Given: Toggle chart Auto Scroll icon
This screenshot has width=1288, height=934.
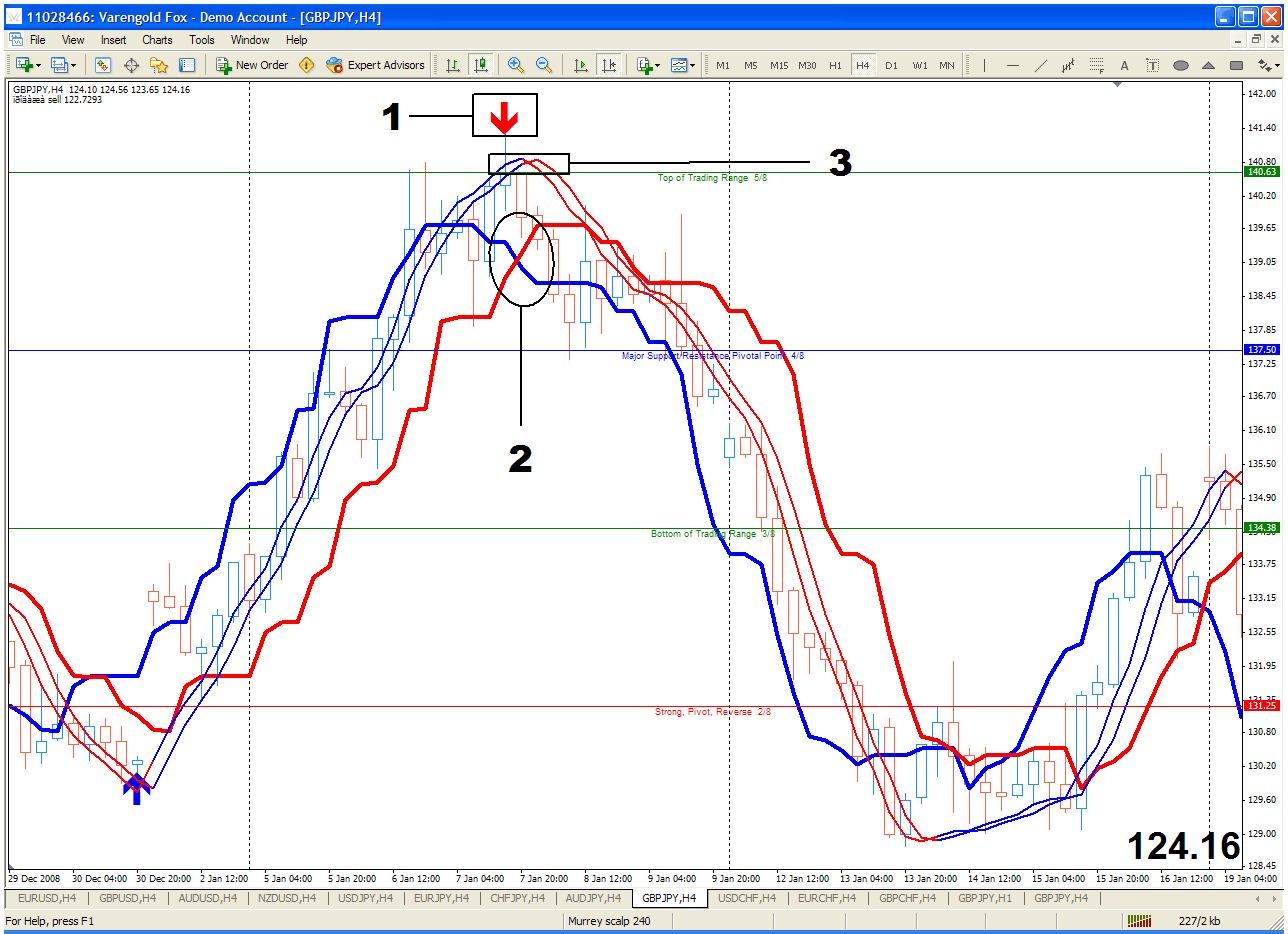Looking at the screenshot, I should 581,65.
